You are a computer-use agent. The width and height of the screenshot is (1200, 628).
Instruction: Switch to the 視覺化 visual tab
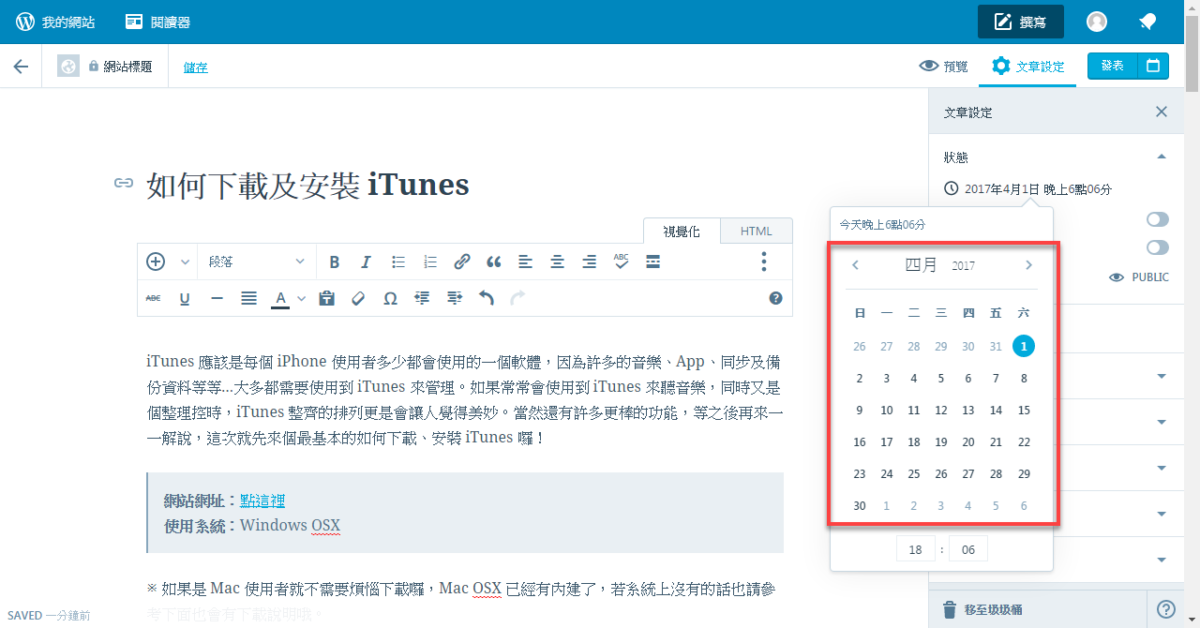681,231
